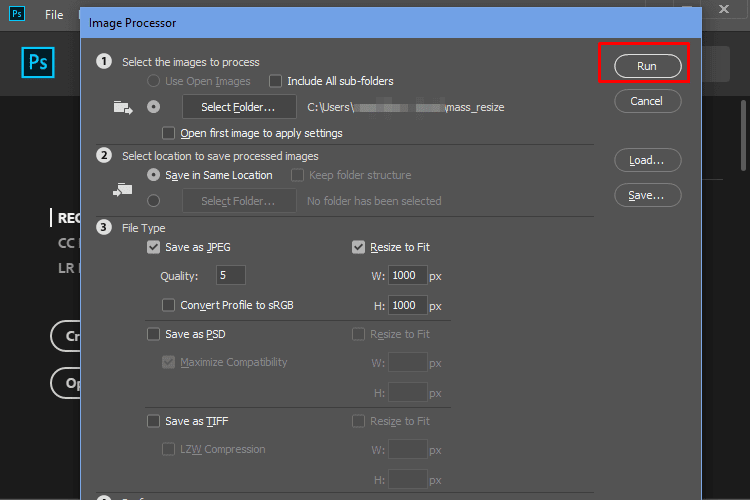Image resolution: width=750 pixels, height=500 pixels.
Task: Click the vertical scrollbar behind the dialog
Action: coord(743,135)
